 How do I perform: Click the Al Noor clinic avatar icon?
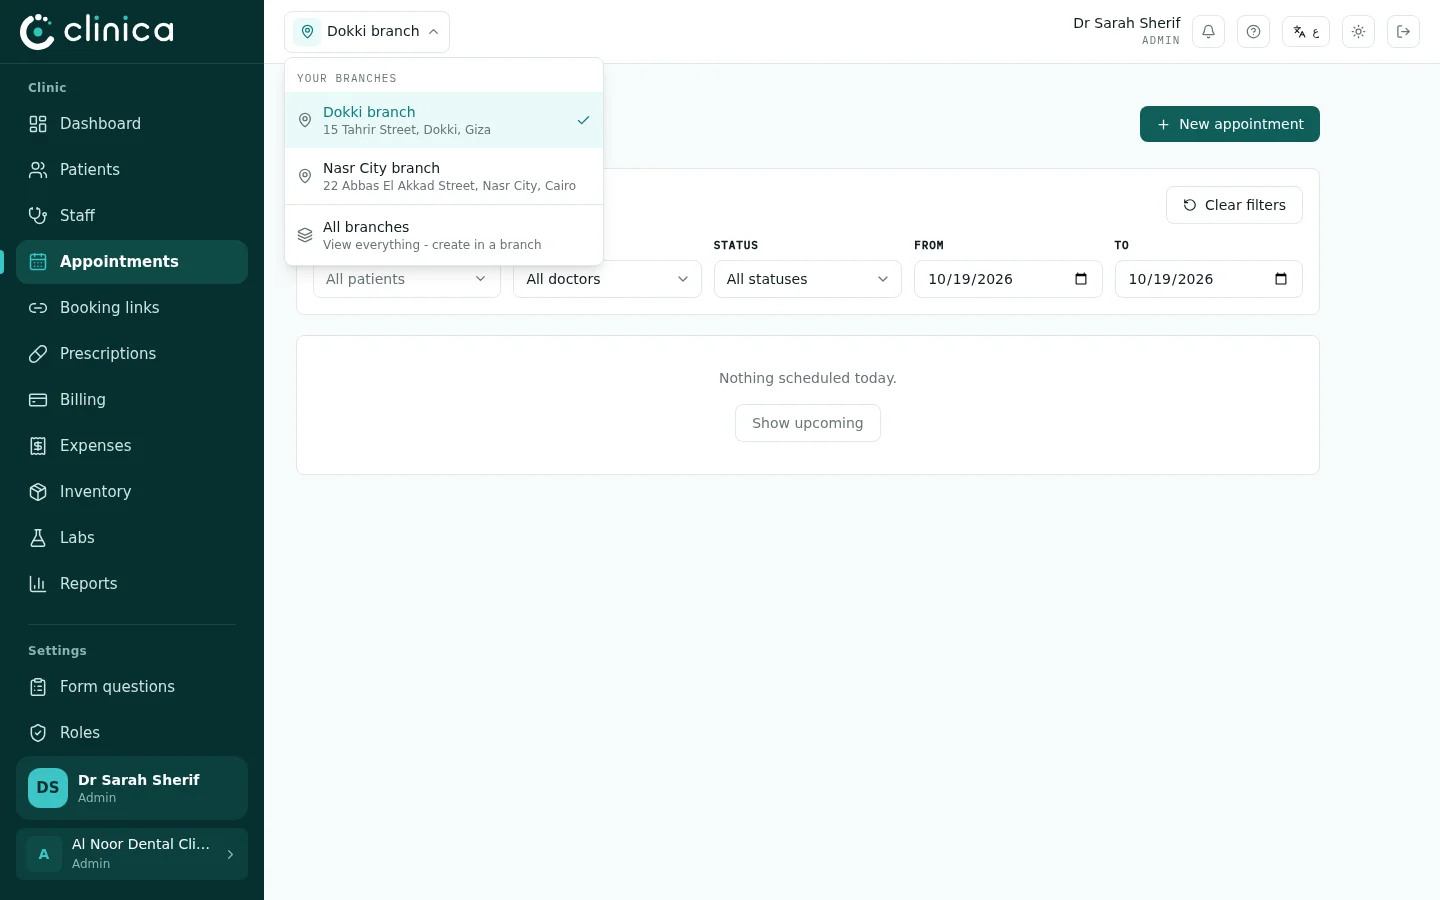tap(44, 854)
